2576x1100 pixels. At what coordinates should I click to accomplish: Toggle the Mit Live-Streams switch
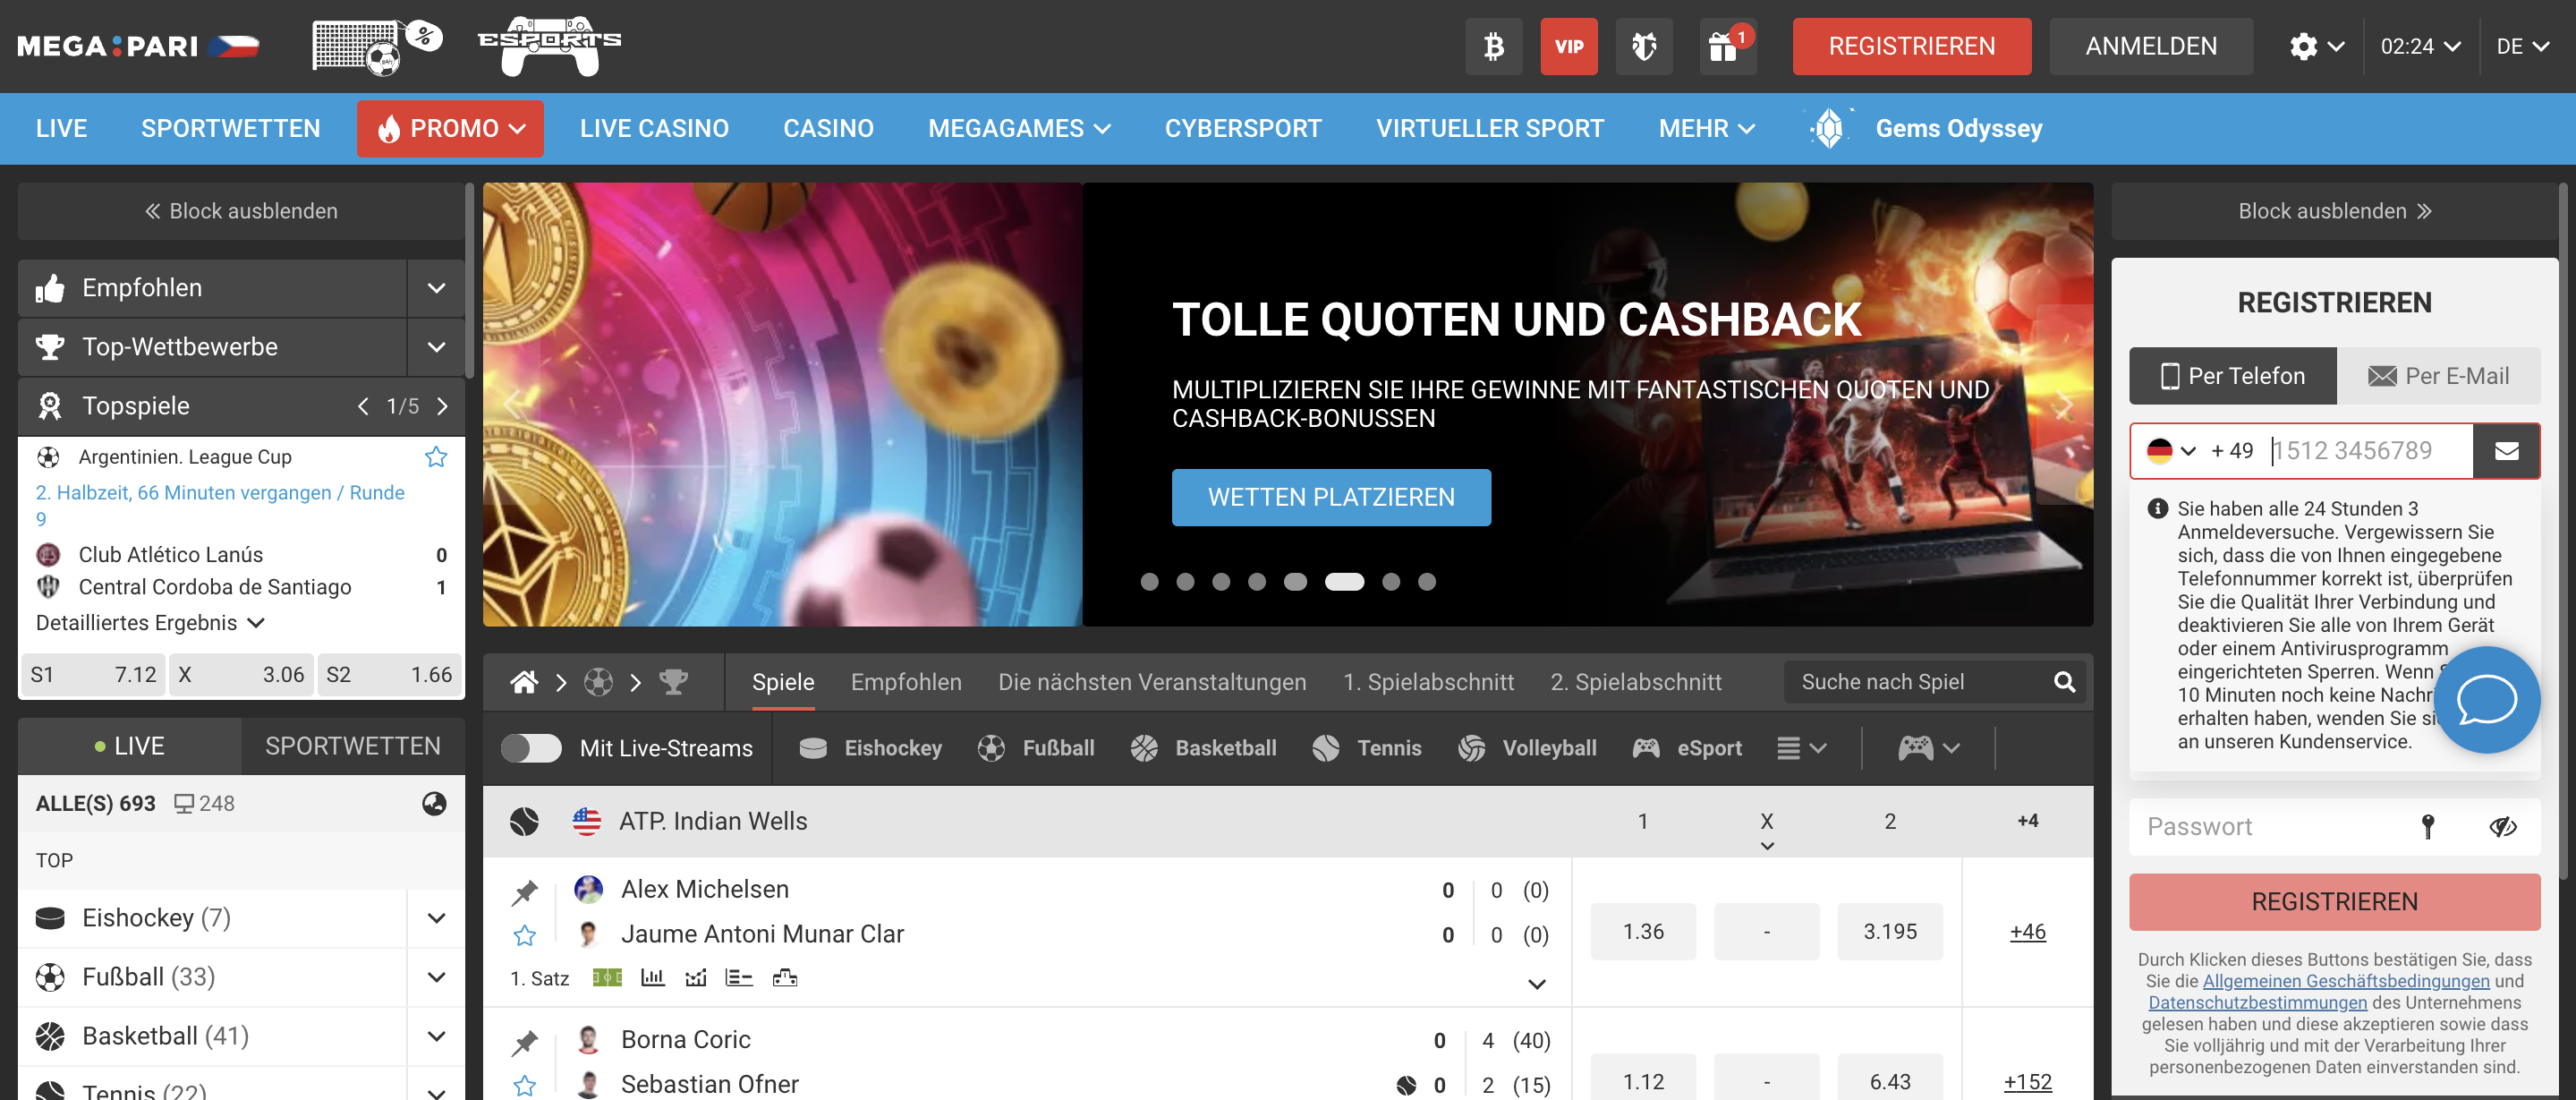(x=531, y=748)
